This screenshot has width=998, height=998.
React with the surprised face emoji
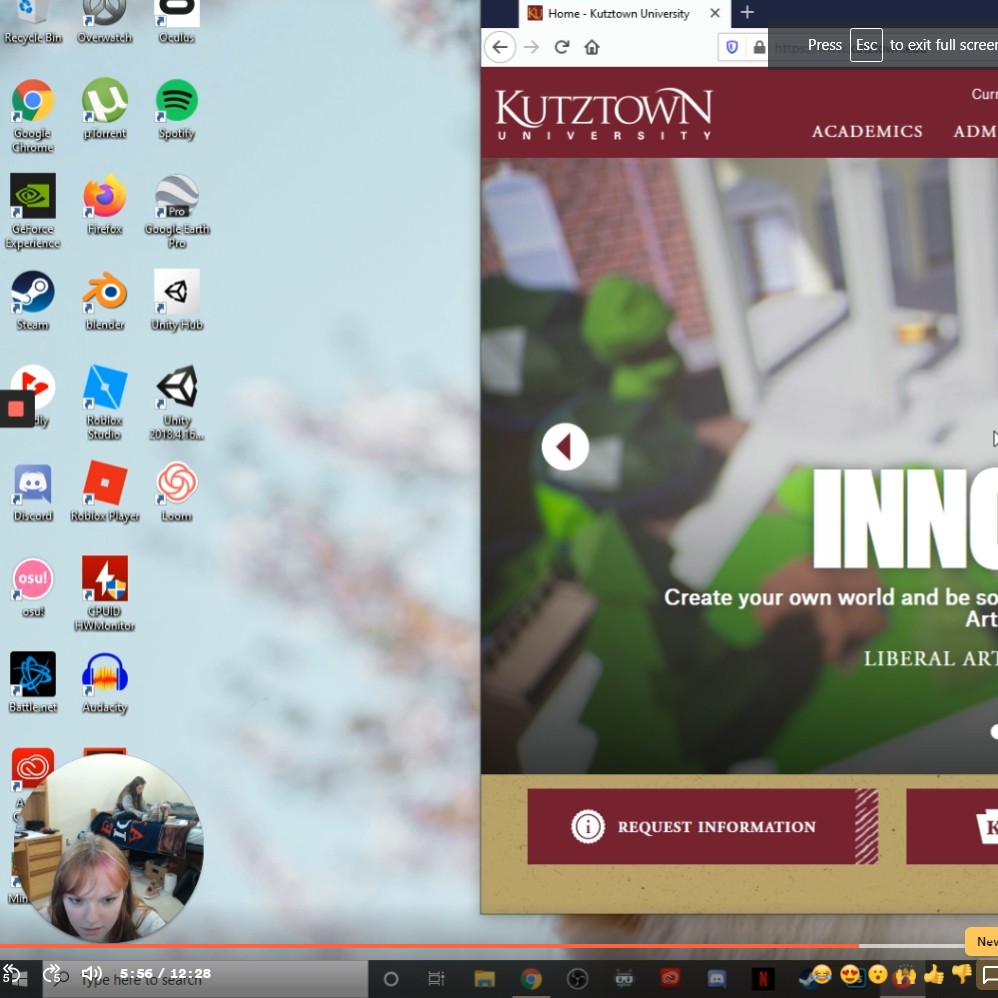(878, 973)
